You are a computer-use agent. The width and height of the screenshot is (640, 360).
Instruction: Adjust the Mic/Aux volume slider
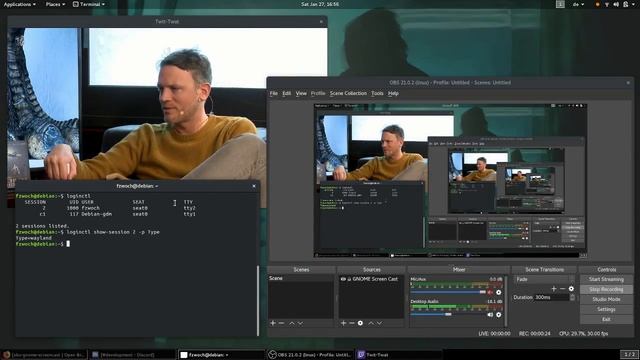pos(448,292)
